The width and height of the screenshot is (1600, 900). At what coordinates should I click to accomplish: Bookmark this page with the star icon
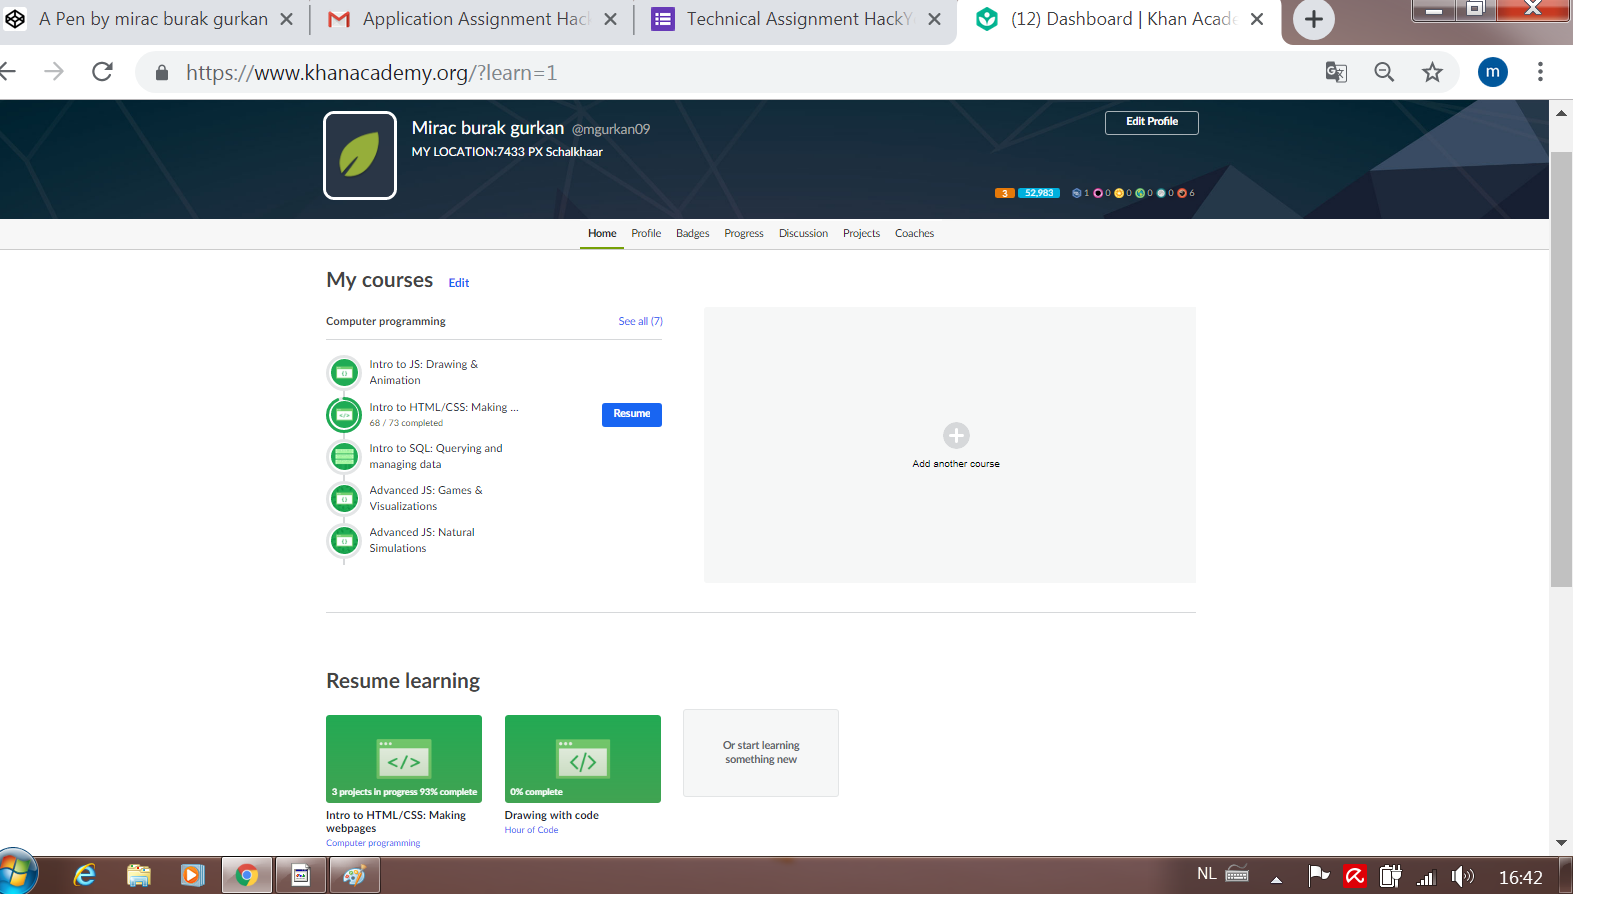[x=1433, y=72]
